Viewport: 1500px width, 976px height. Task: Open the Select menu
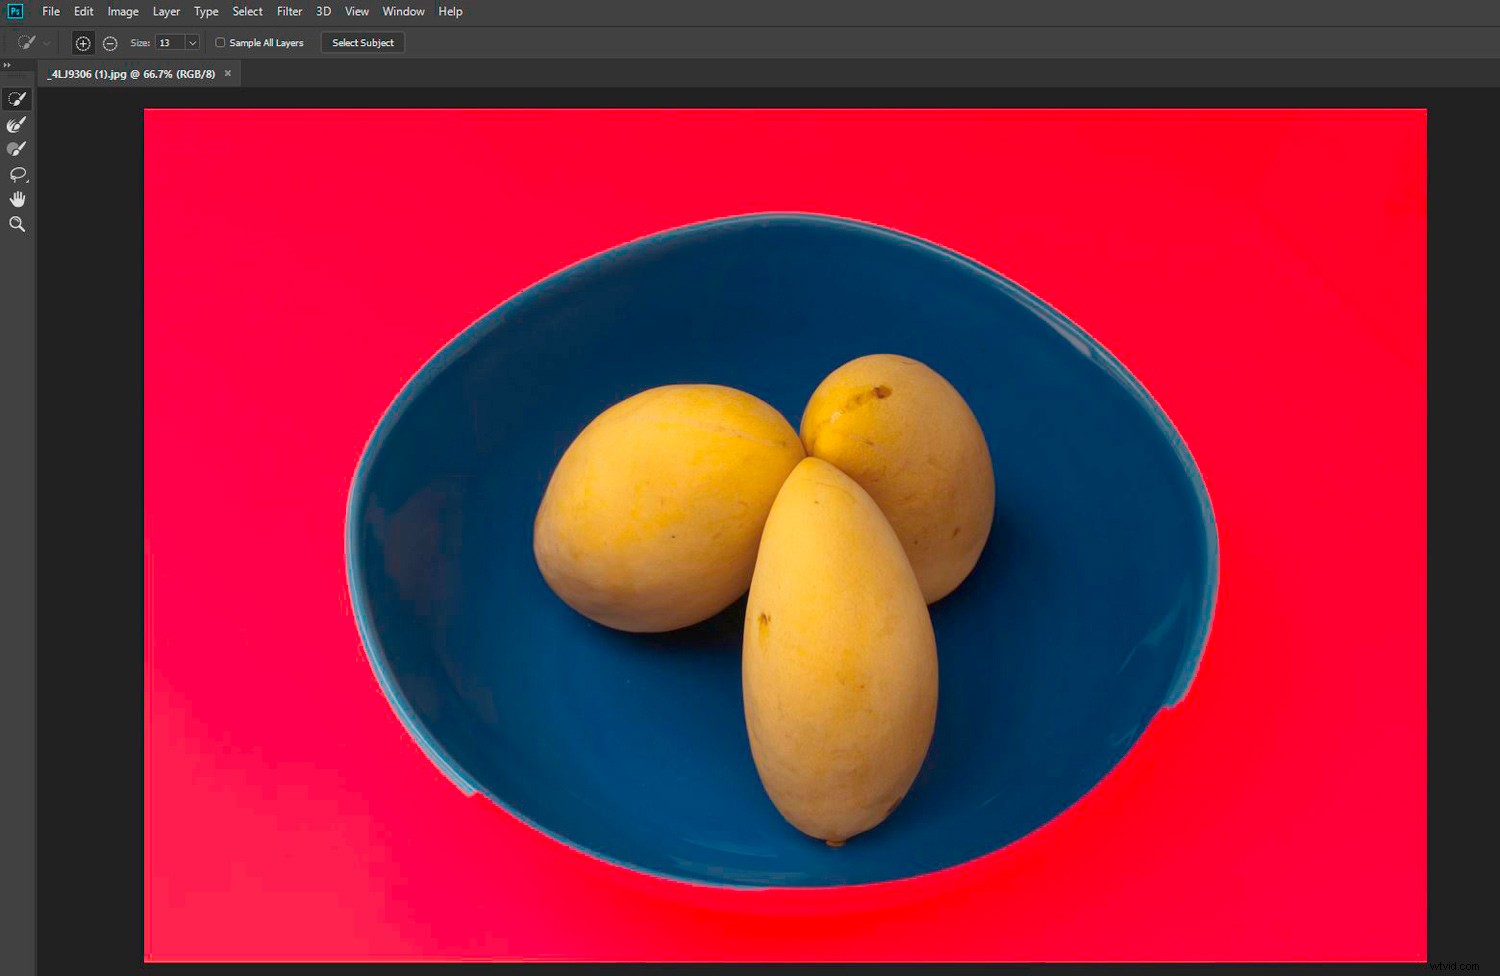tap(247, 11)
